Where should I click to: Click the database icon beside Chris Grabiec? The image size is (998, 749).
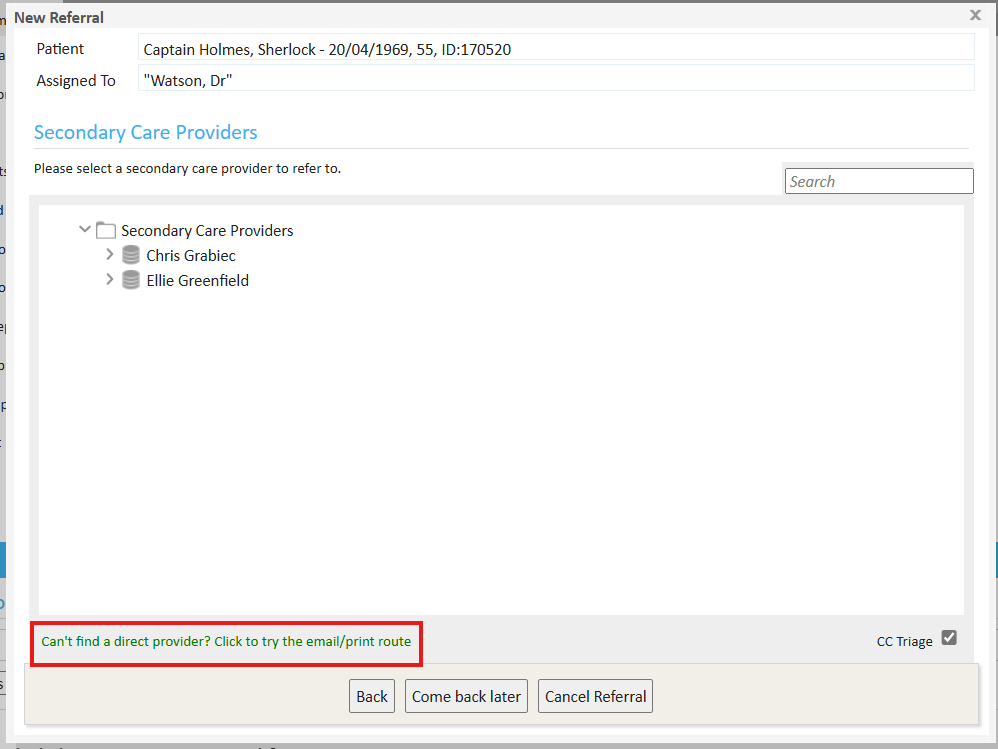pos(131,256)
